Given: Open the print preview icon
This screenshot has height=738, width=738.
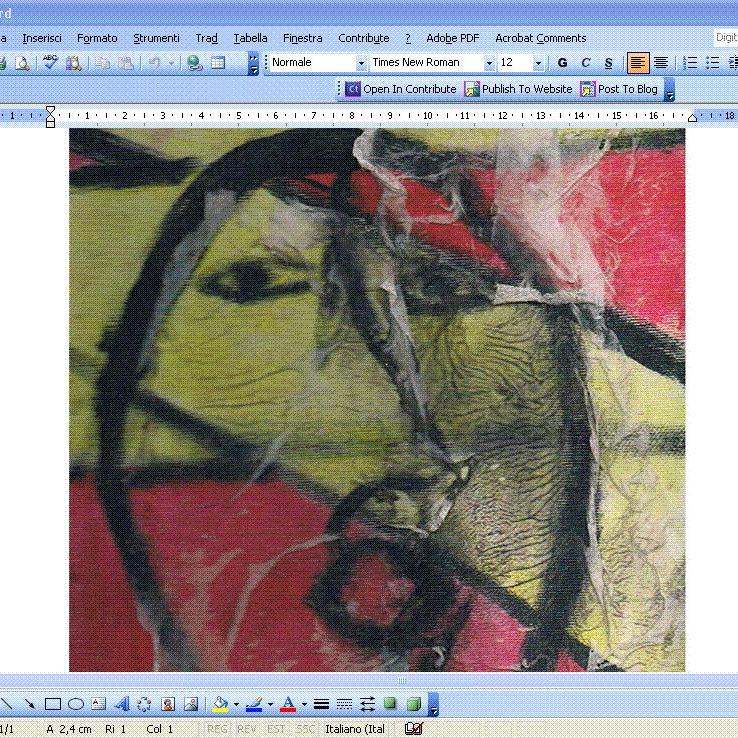Looking at the screenshot, I should [x=22, y=63].
